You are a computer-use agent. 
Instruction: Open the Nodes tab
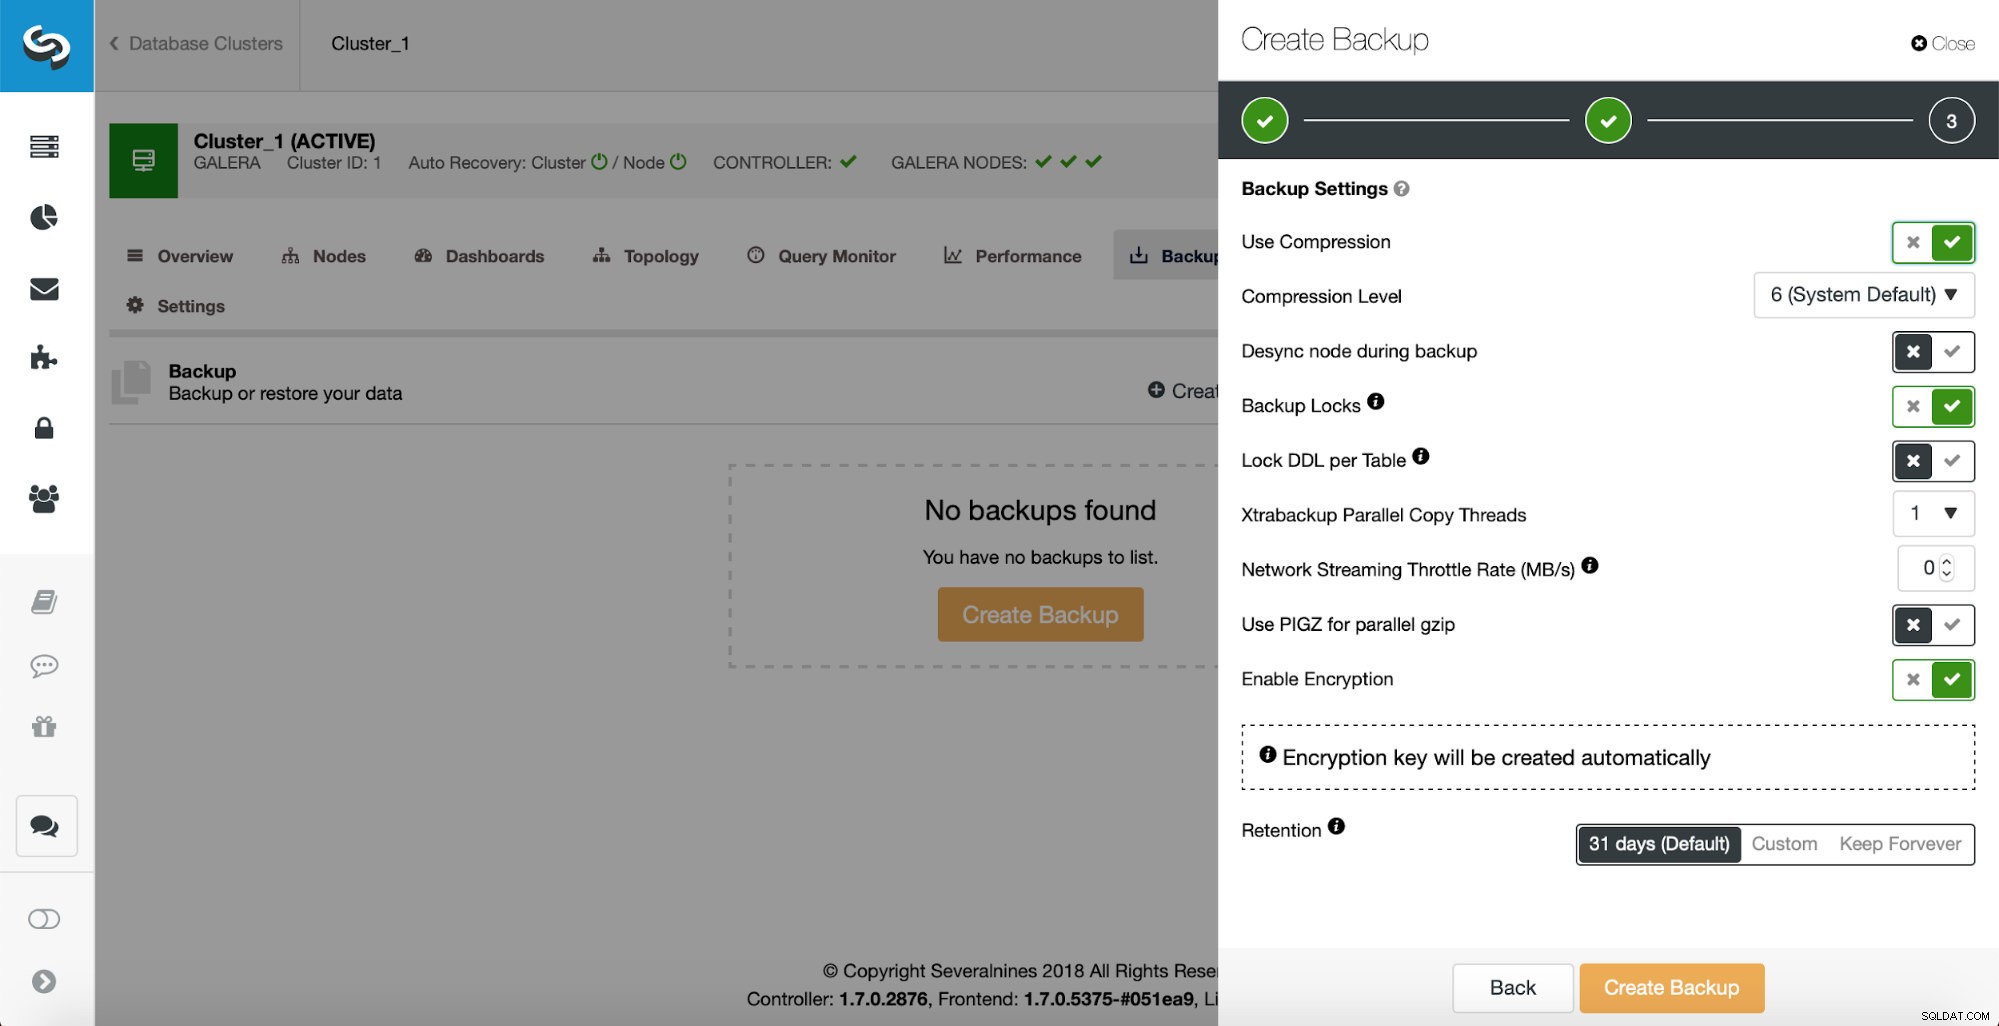pyautogui.click(x=324, y=256)
